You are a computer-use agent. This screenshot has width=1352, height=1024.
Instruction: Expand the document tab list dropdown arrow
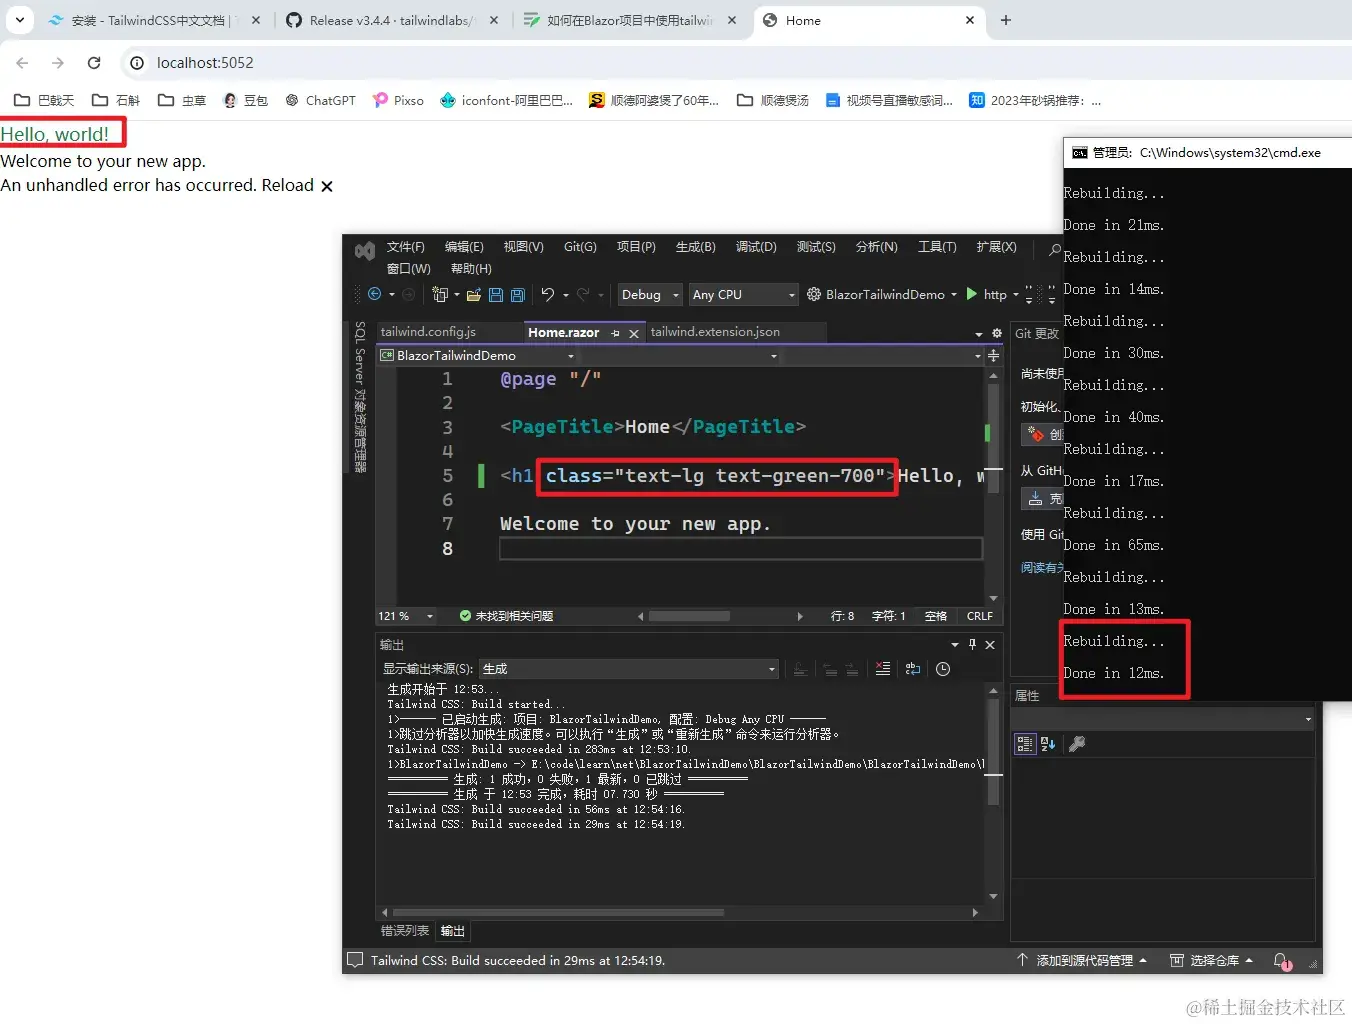pyautogui.click(x=978, y=334)
